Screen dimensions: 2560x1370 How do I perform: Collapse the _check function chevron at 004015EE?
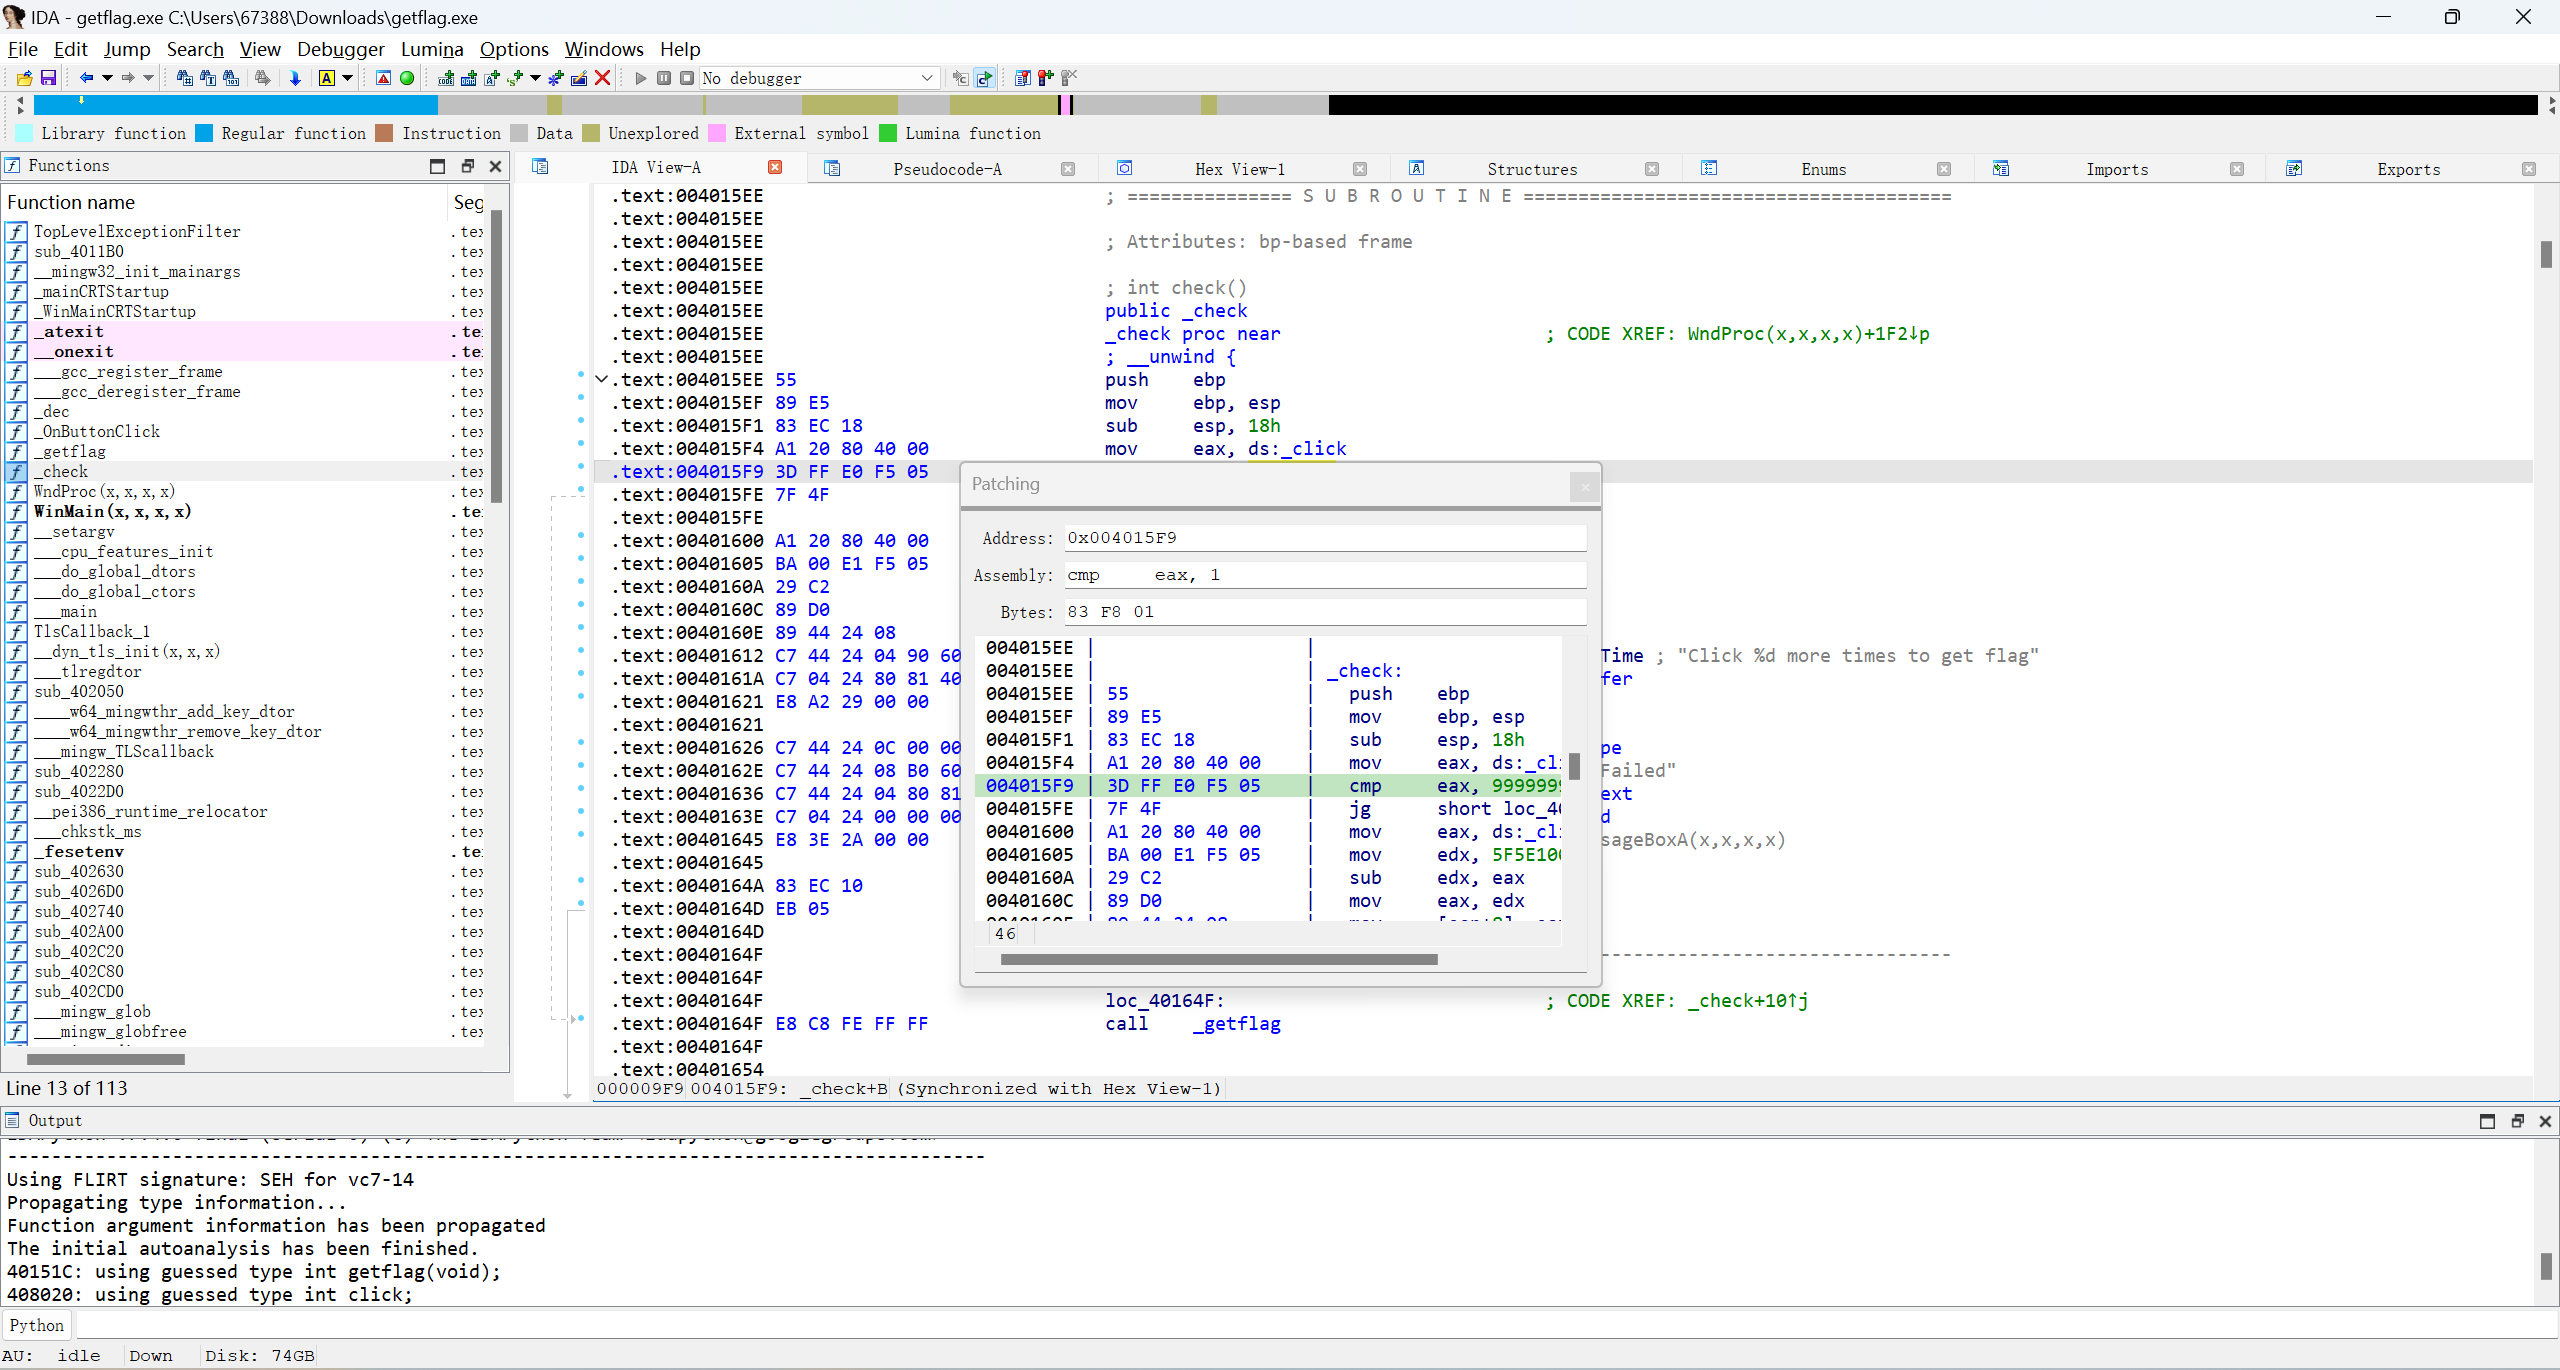[601, 379]
